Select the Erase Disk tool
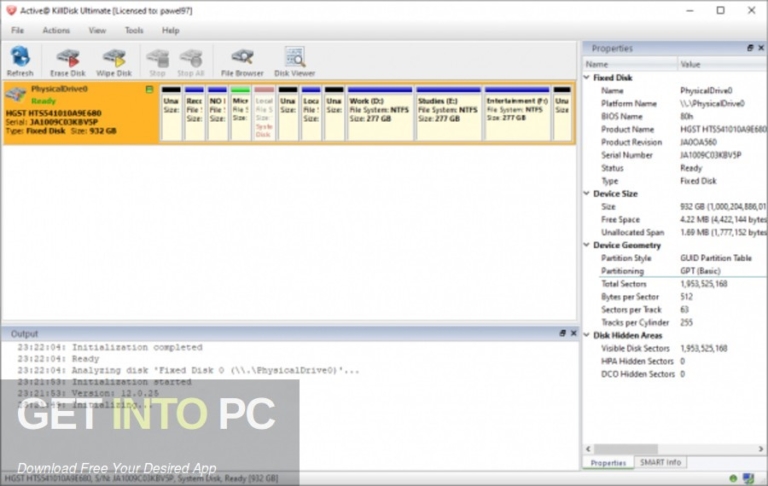 [x=68, y=61]
